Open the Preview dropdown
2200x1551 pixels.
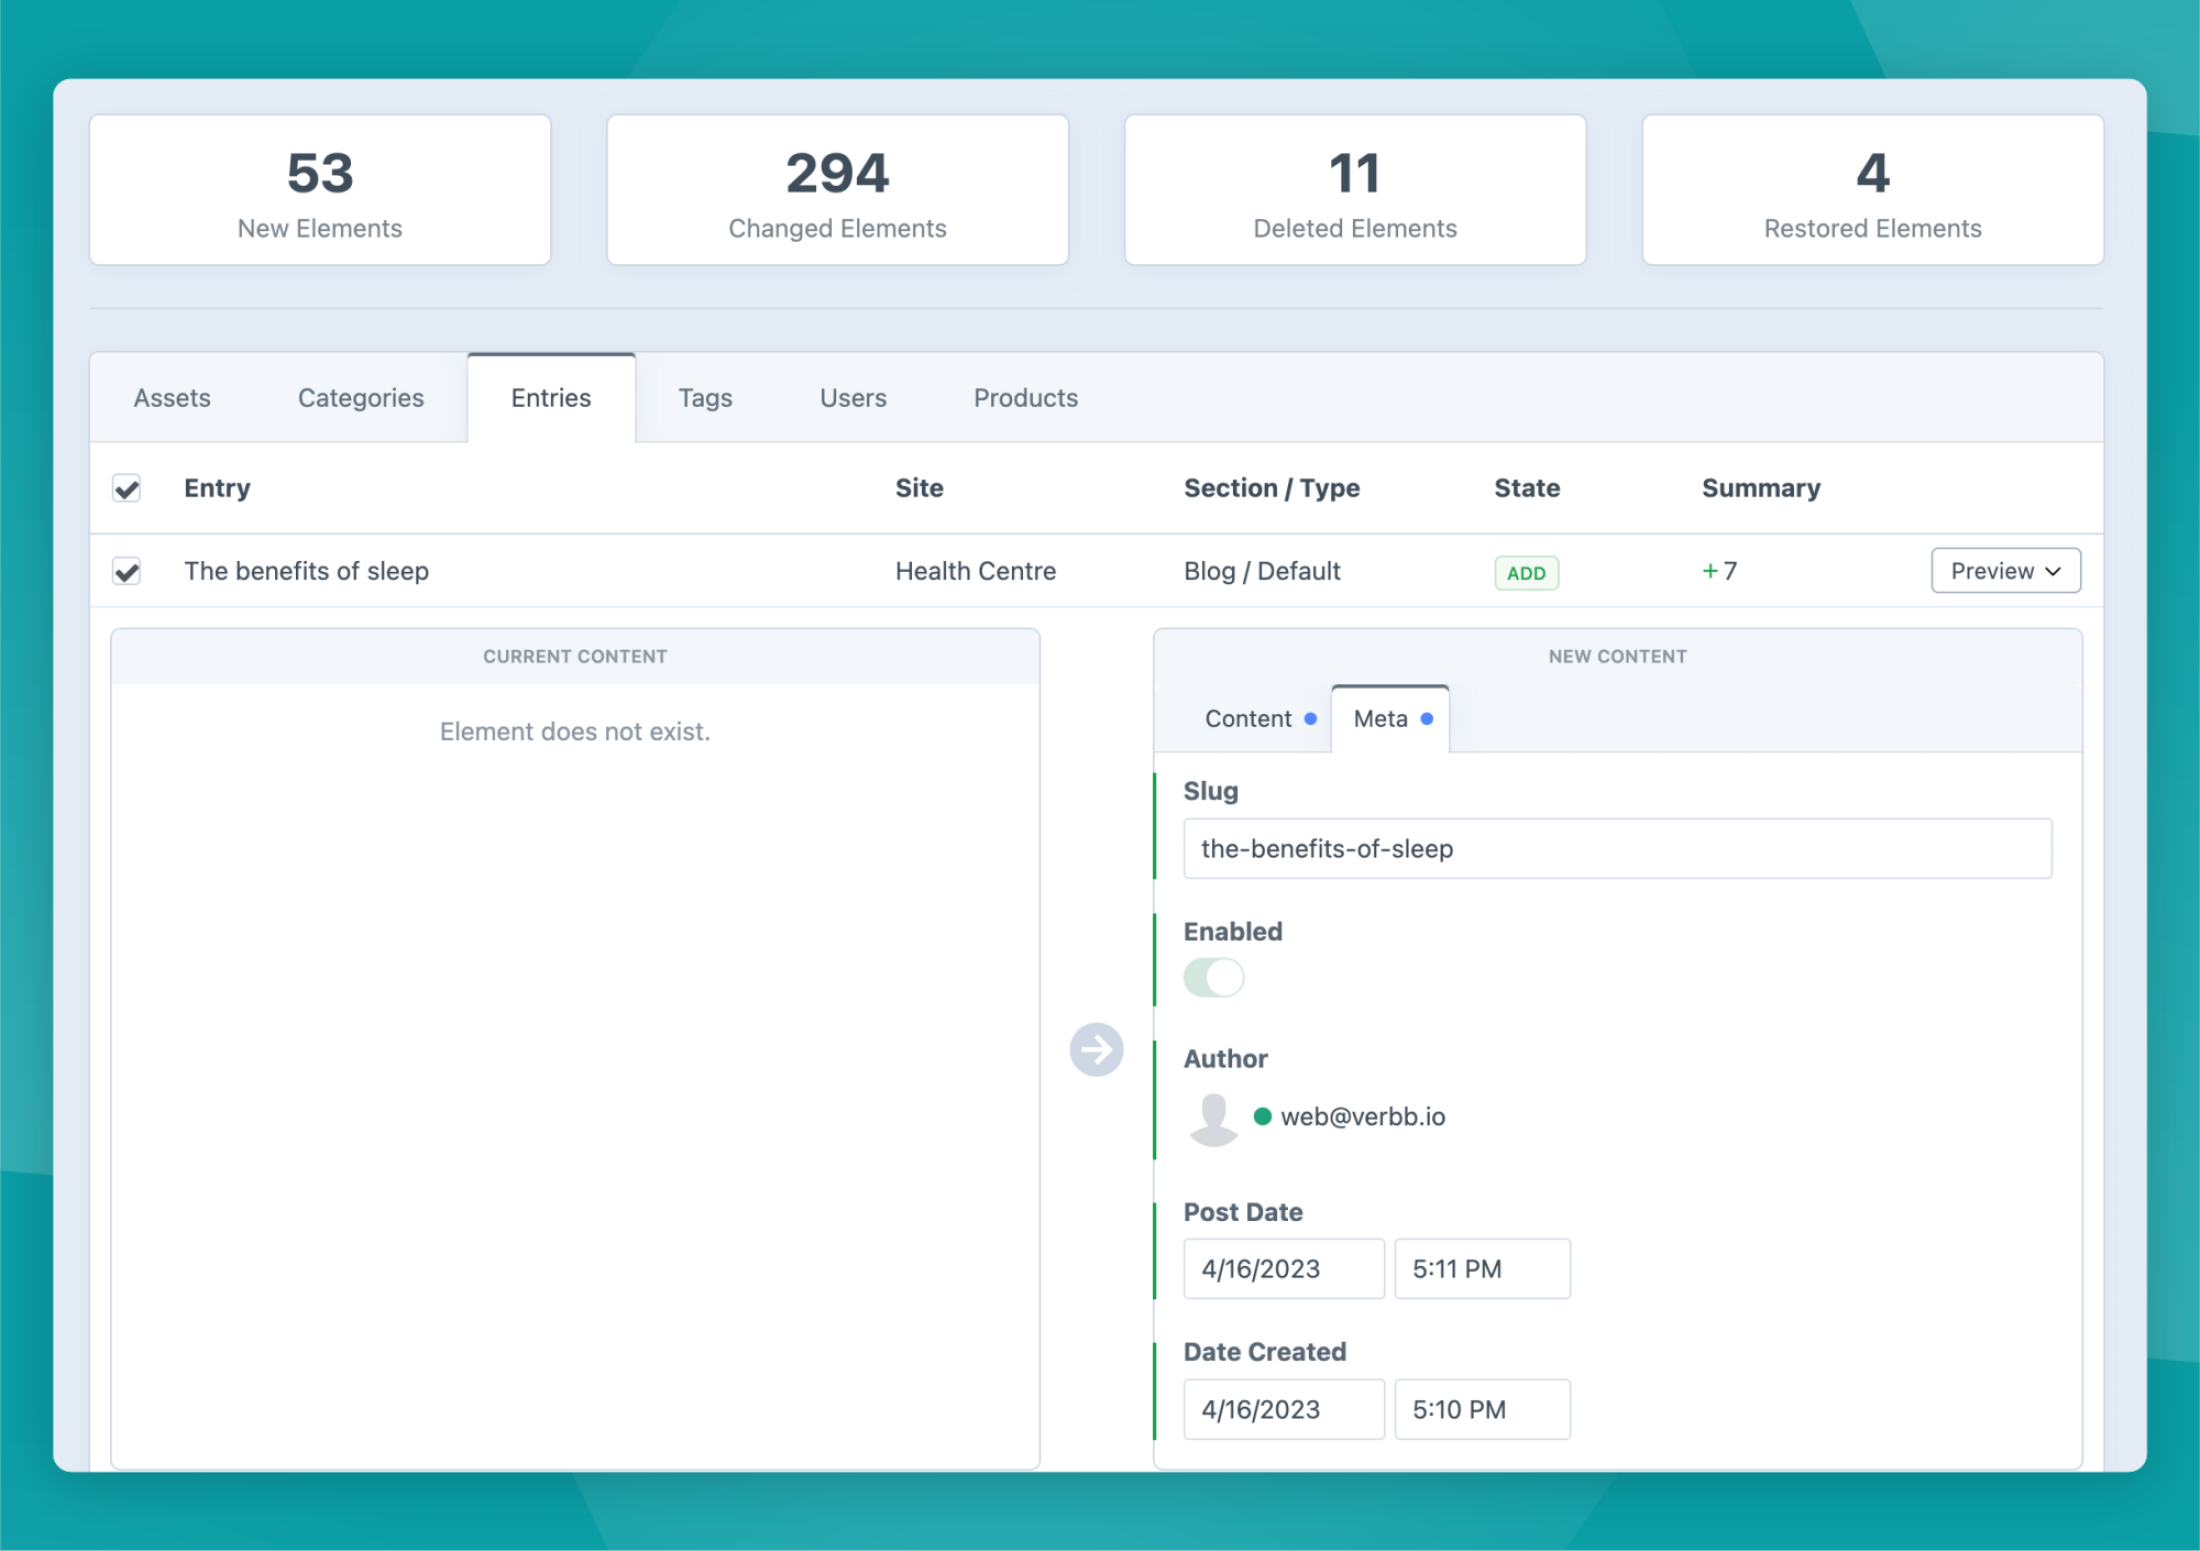(2005, 571)
